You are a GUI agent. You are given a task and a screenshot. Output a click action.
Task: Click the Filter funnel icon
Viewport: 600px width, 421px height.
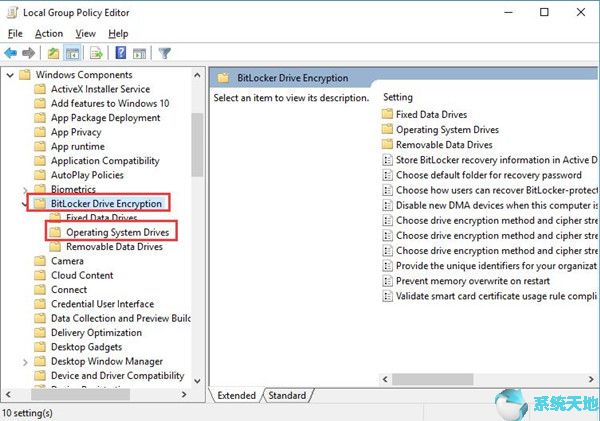(165, 53)
